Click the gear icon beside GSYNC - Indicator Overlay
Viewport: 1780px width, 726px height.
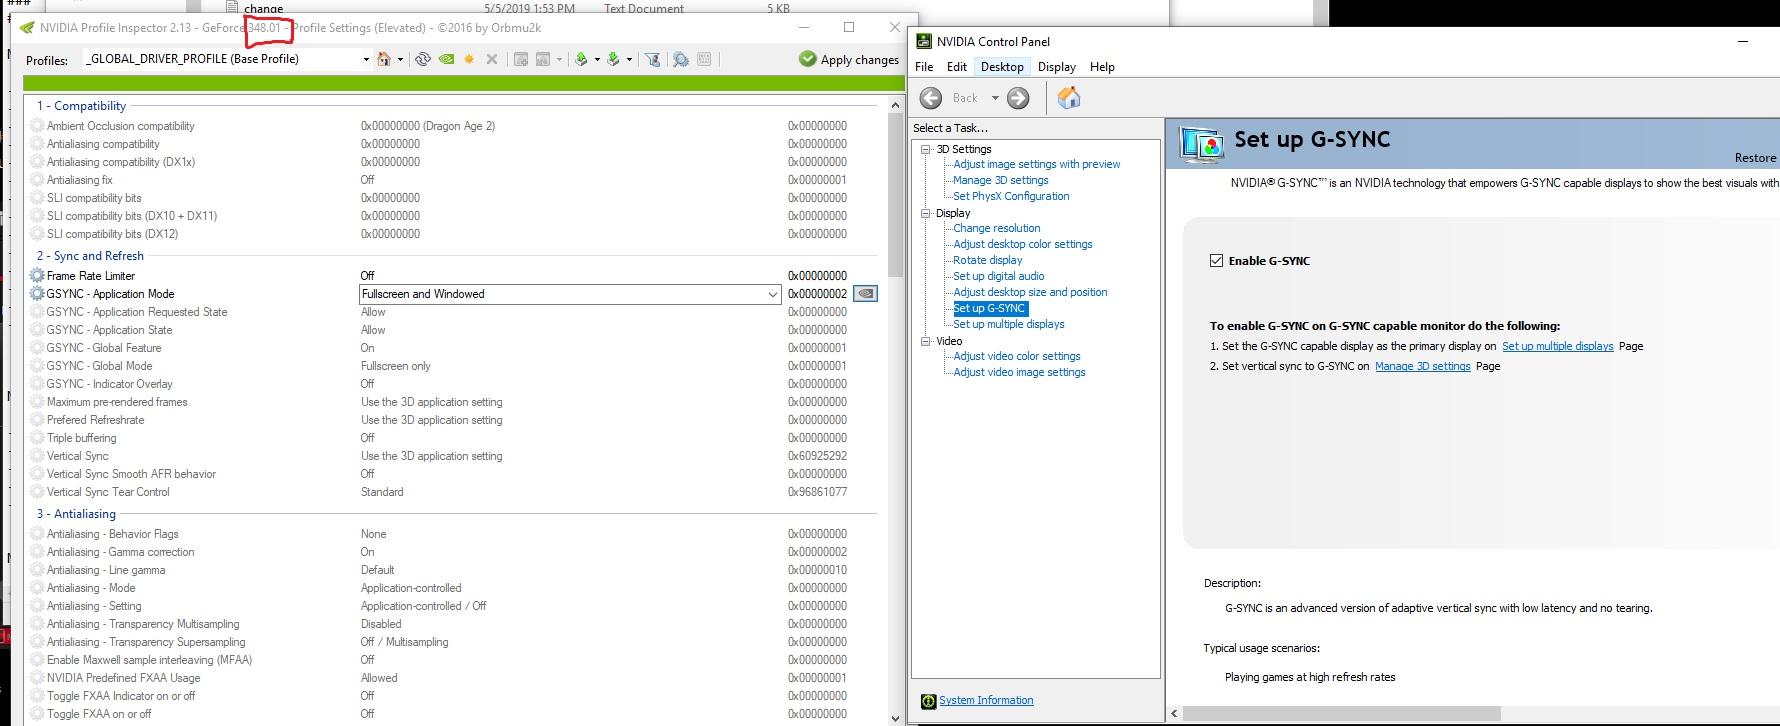tap(37, 384)
